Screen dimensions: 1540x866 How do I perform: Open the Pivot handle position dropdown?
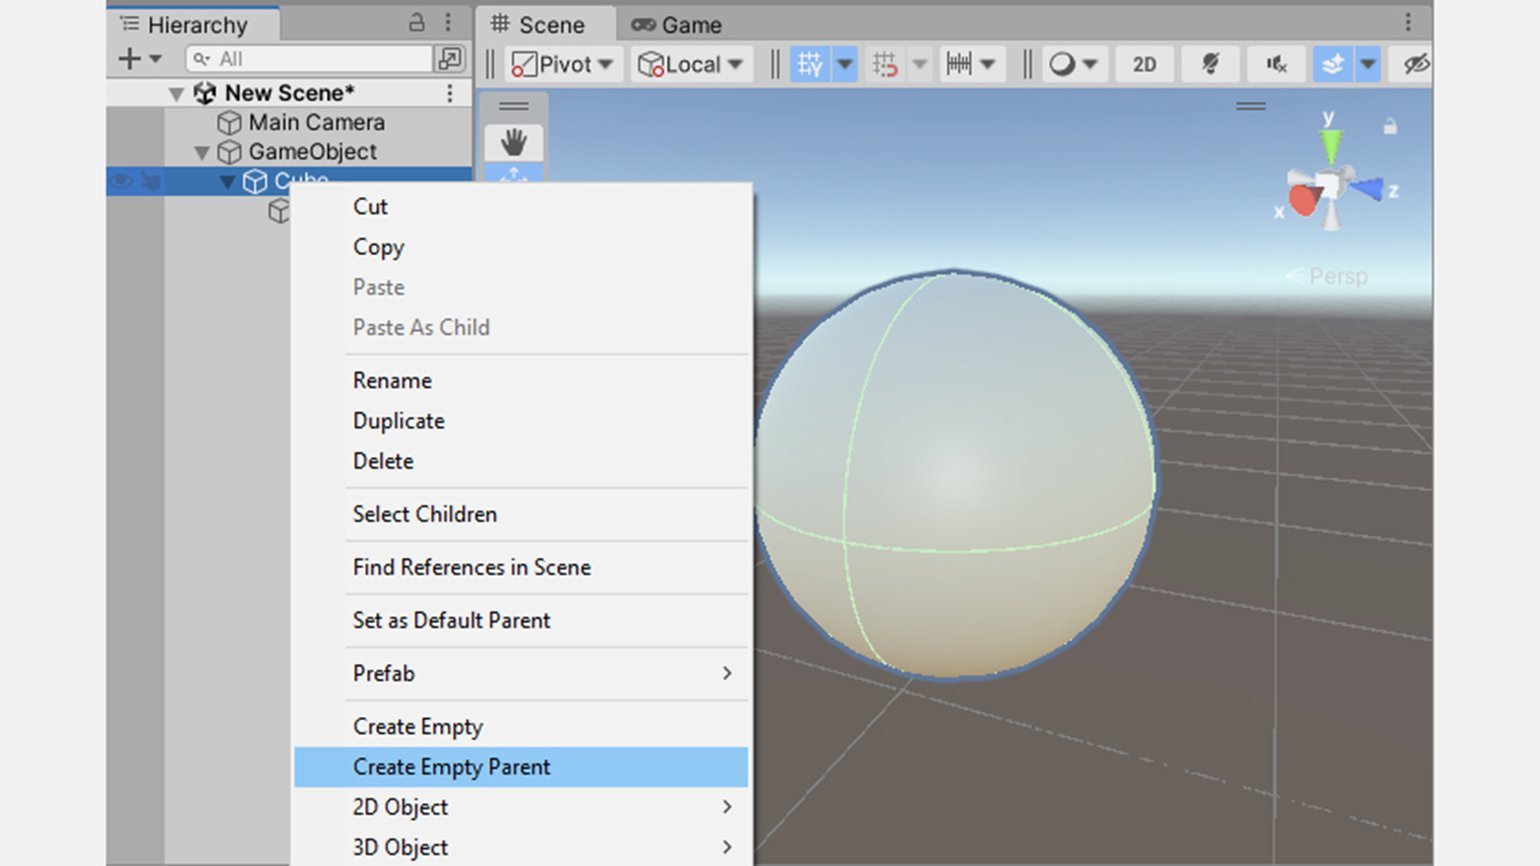point(563,64)
